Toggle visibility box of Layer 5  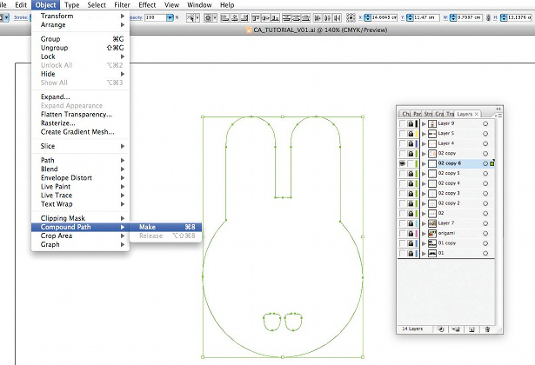coord(403,134)
